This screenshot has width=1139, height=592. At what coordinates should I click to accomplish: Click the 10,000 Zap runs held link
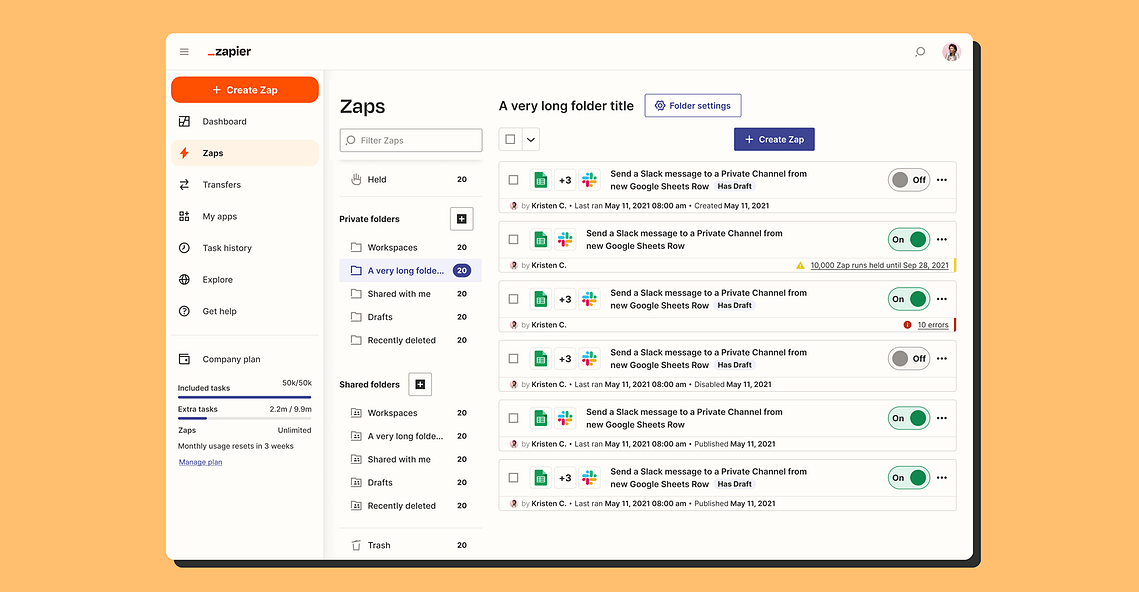[x=879, y=265]
